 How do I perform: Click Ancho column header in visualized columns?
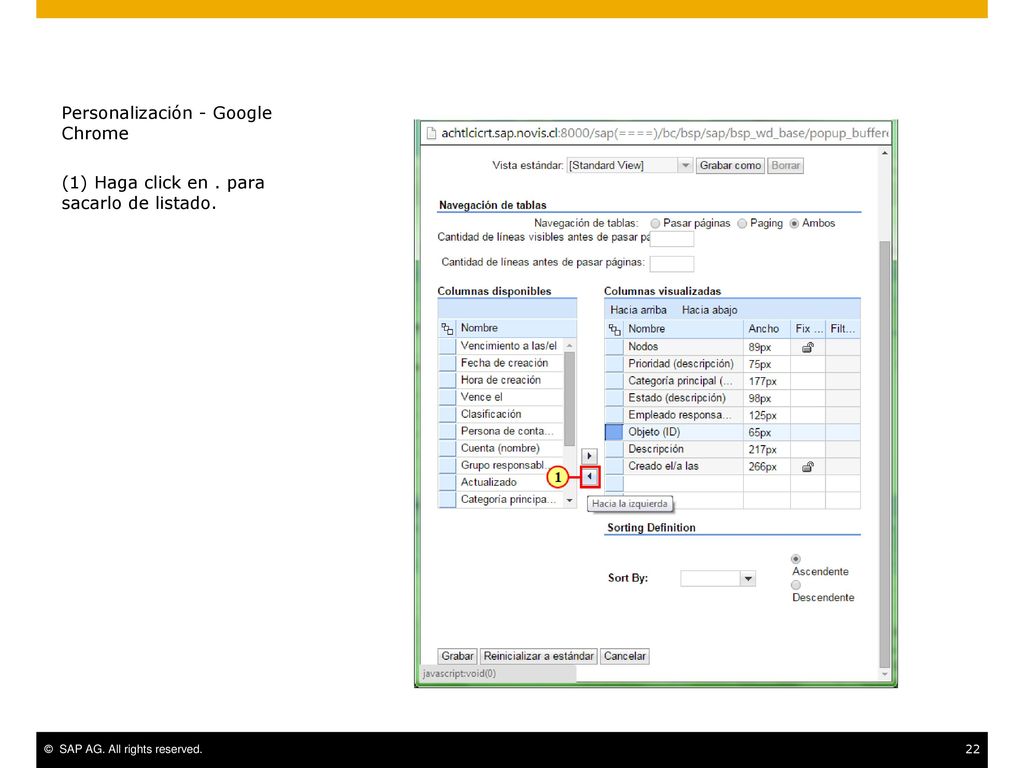767,329
